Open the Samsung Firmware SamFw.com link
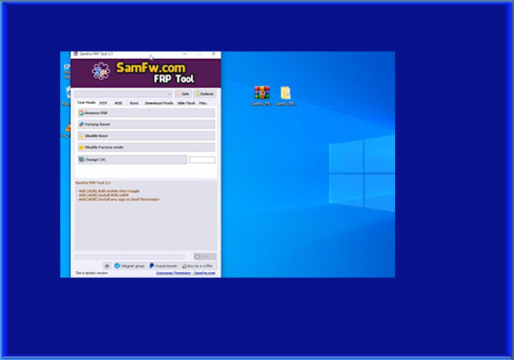The height and width of the screenshot is (360, 514). pos(186,273)
